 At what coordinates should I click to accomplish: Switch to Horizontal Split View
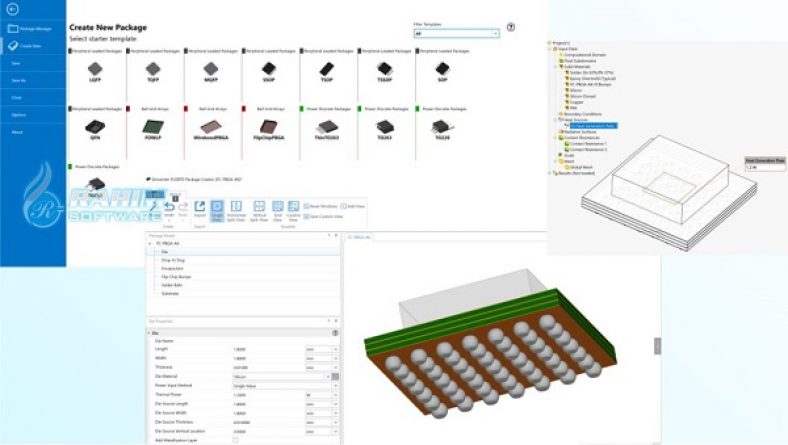(x=236, y=211)
